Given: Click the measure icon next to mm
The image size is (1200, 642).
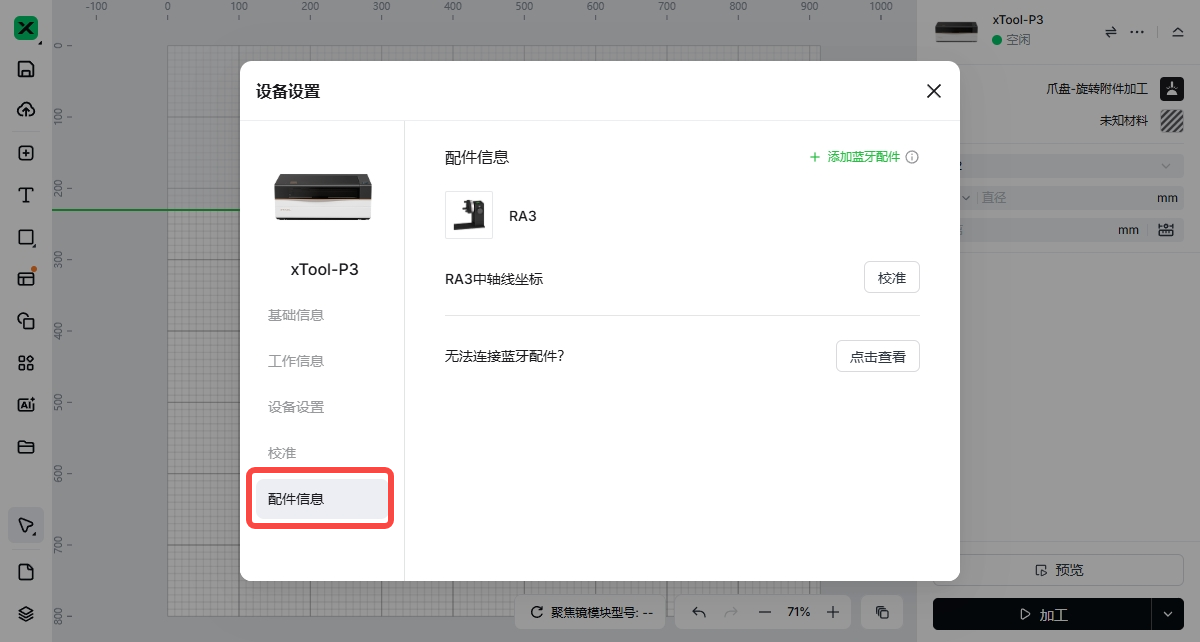Looking at the screenshot, I should tap(1165, 230).
